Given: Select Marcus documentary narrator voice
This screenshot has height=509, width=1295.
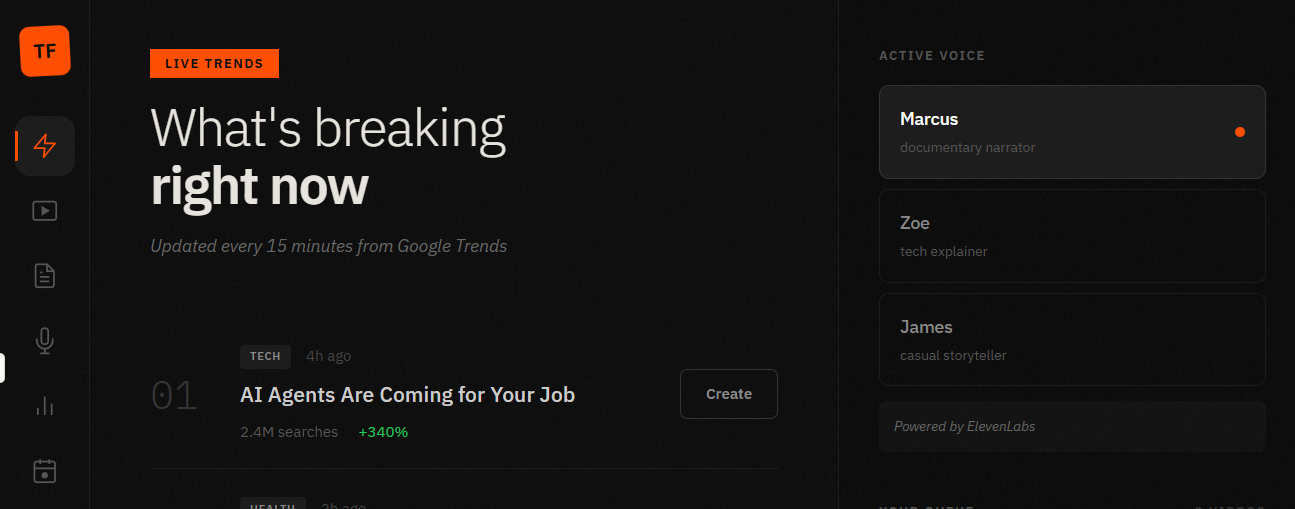Looking at the screenshot, I should (1070, 132).
